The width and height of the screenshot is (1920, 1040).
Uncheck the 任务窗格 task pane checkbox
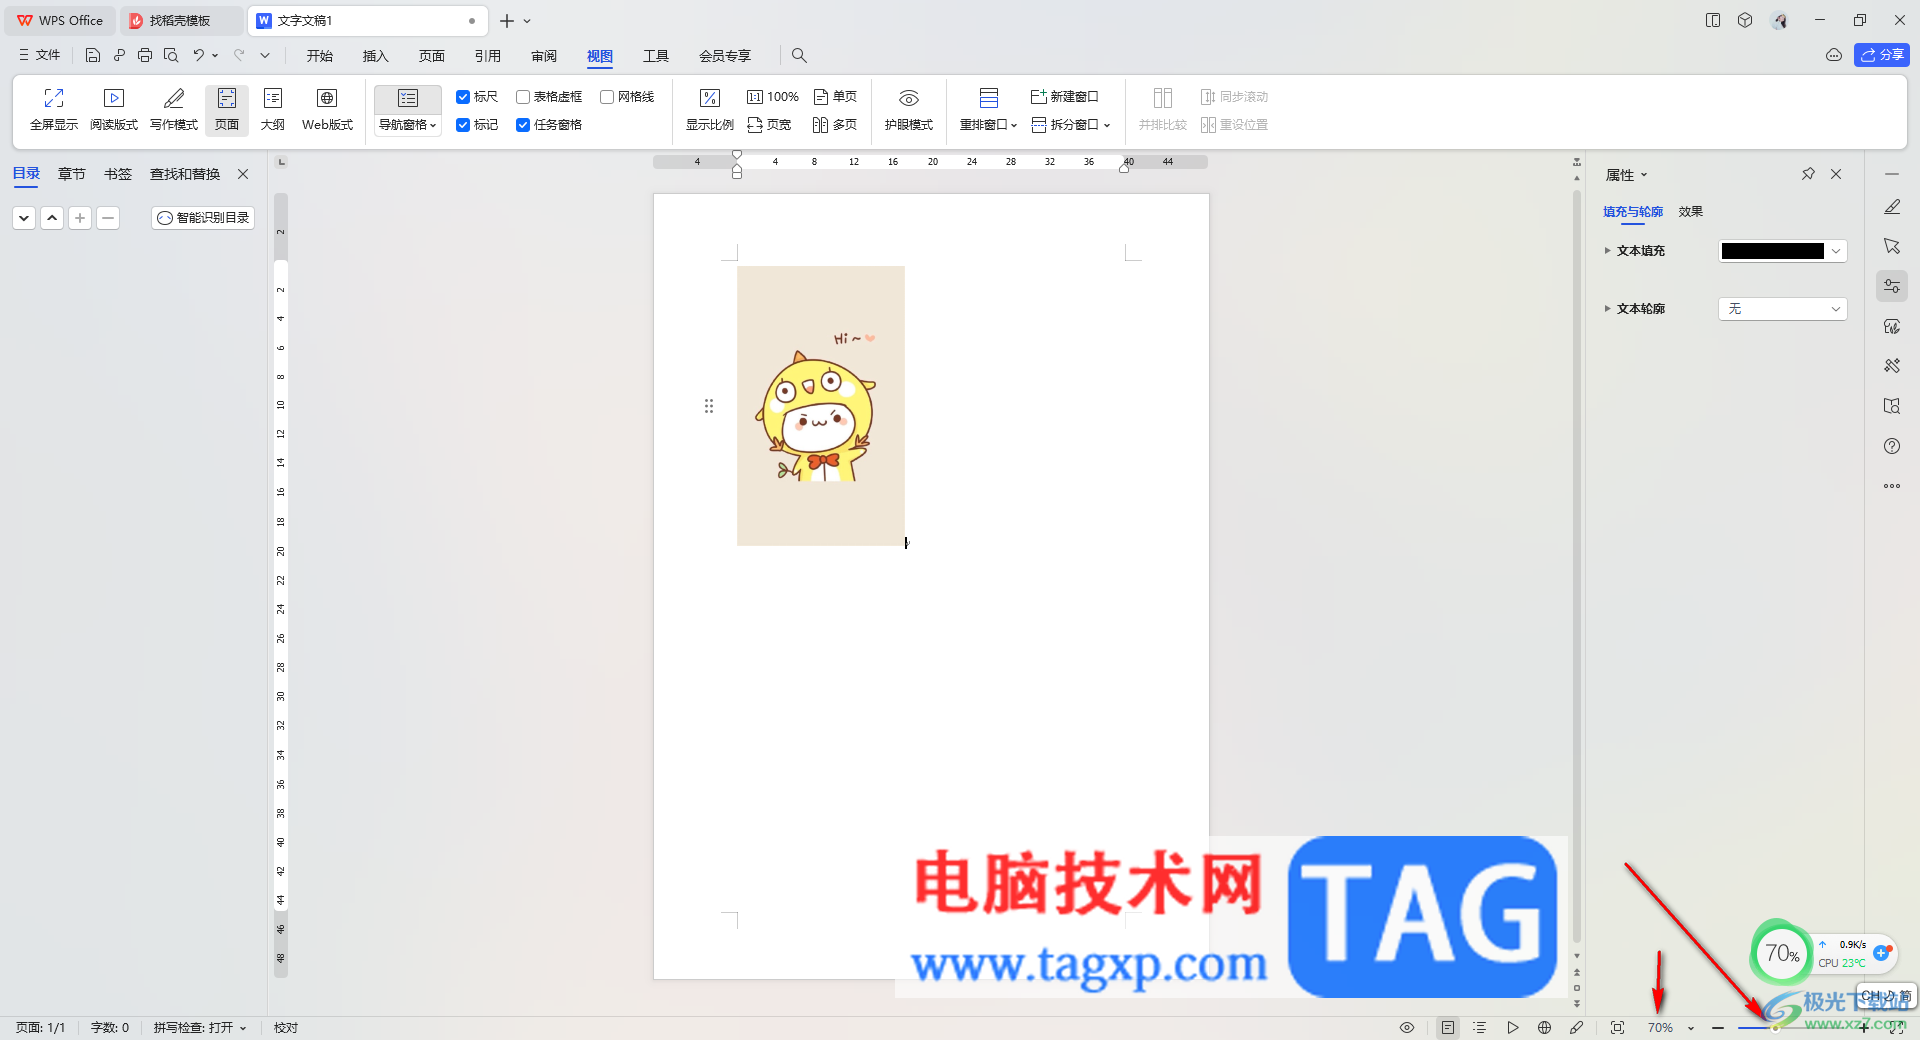[x=523, y=125]
